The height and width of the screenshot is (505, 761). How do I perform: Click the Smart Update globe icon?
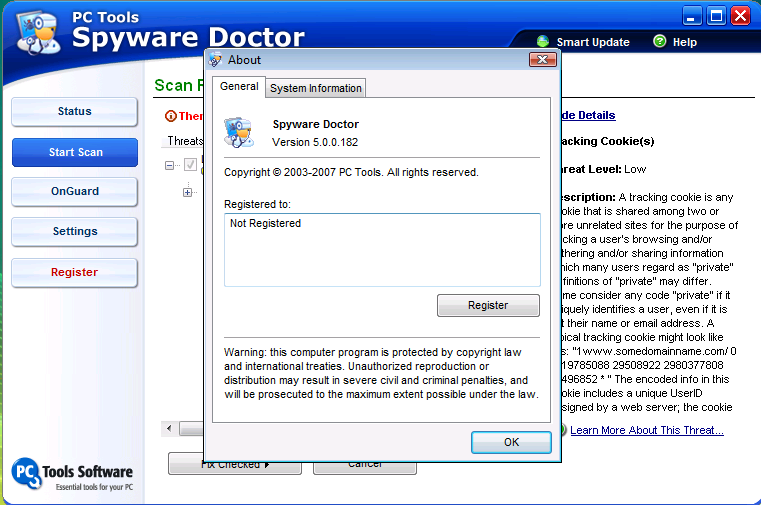click(543, 42)
